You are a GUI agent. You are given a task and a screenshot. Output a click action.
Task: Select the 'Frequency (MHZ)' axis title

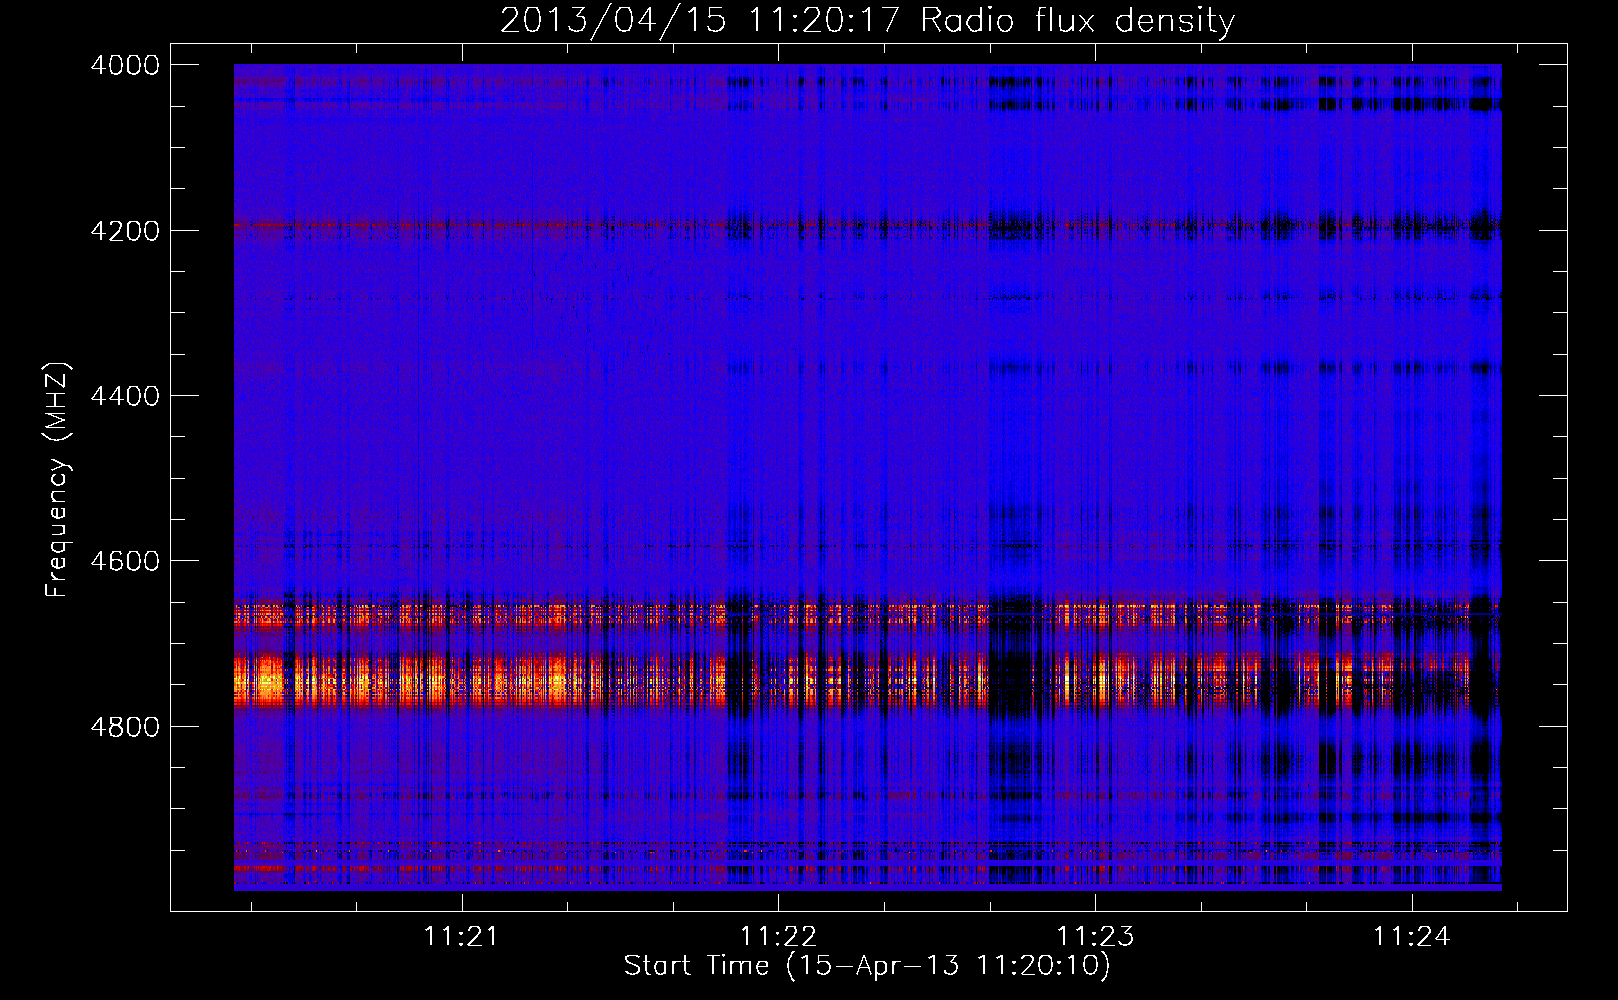click(x=58, y=480)
